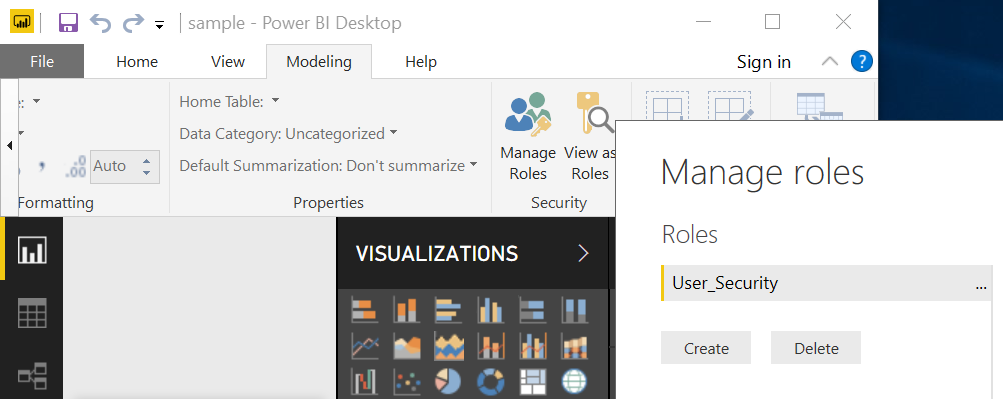Click Delete in Manage roles

(x=816, y=348)
